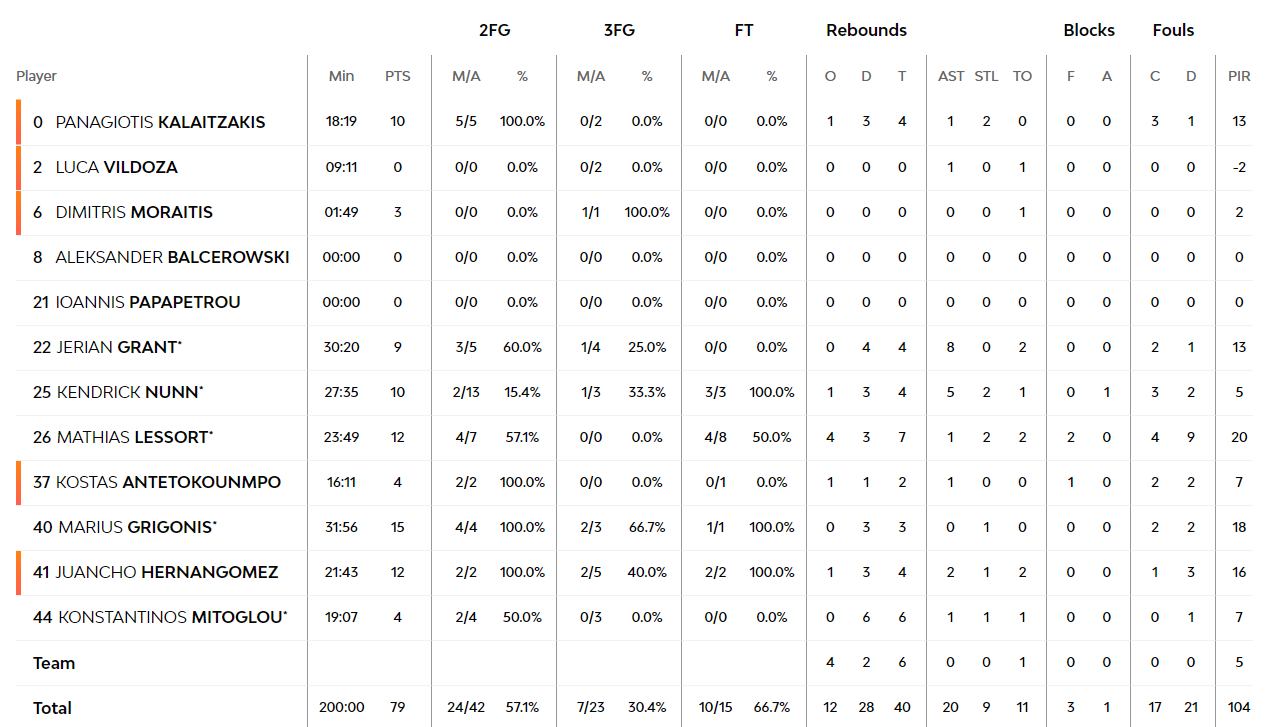Click the Min column header
This screenshot has width=1266, height=727.
[x=342, y=76]
